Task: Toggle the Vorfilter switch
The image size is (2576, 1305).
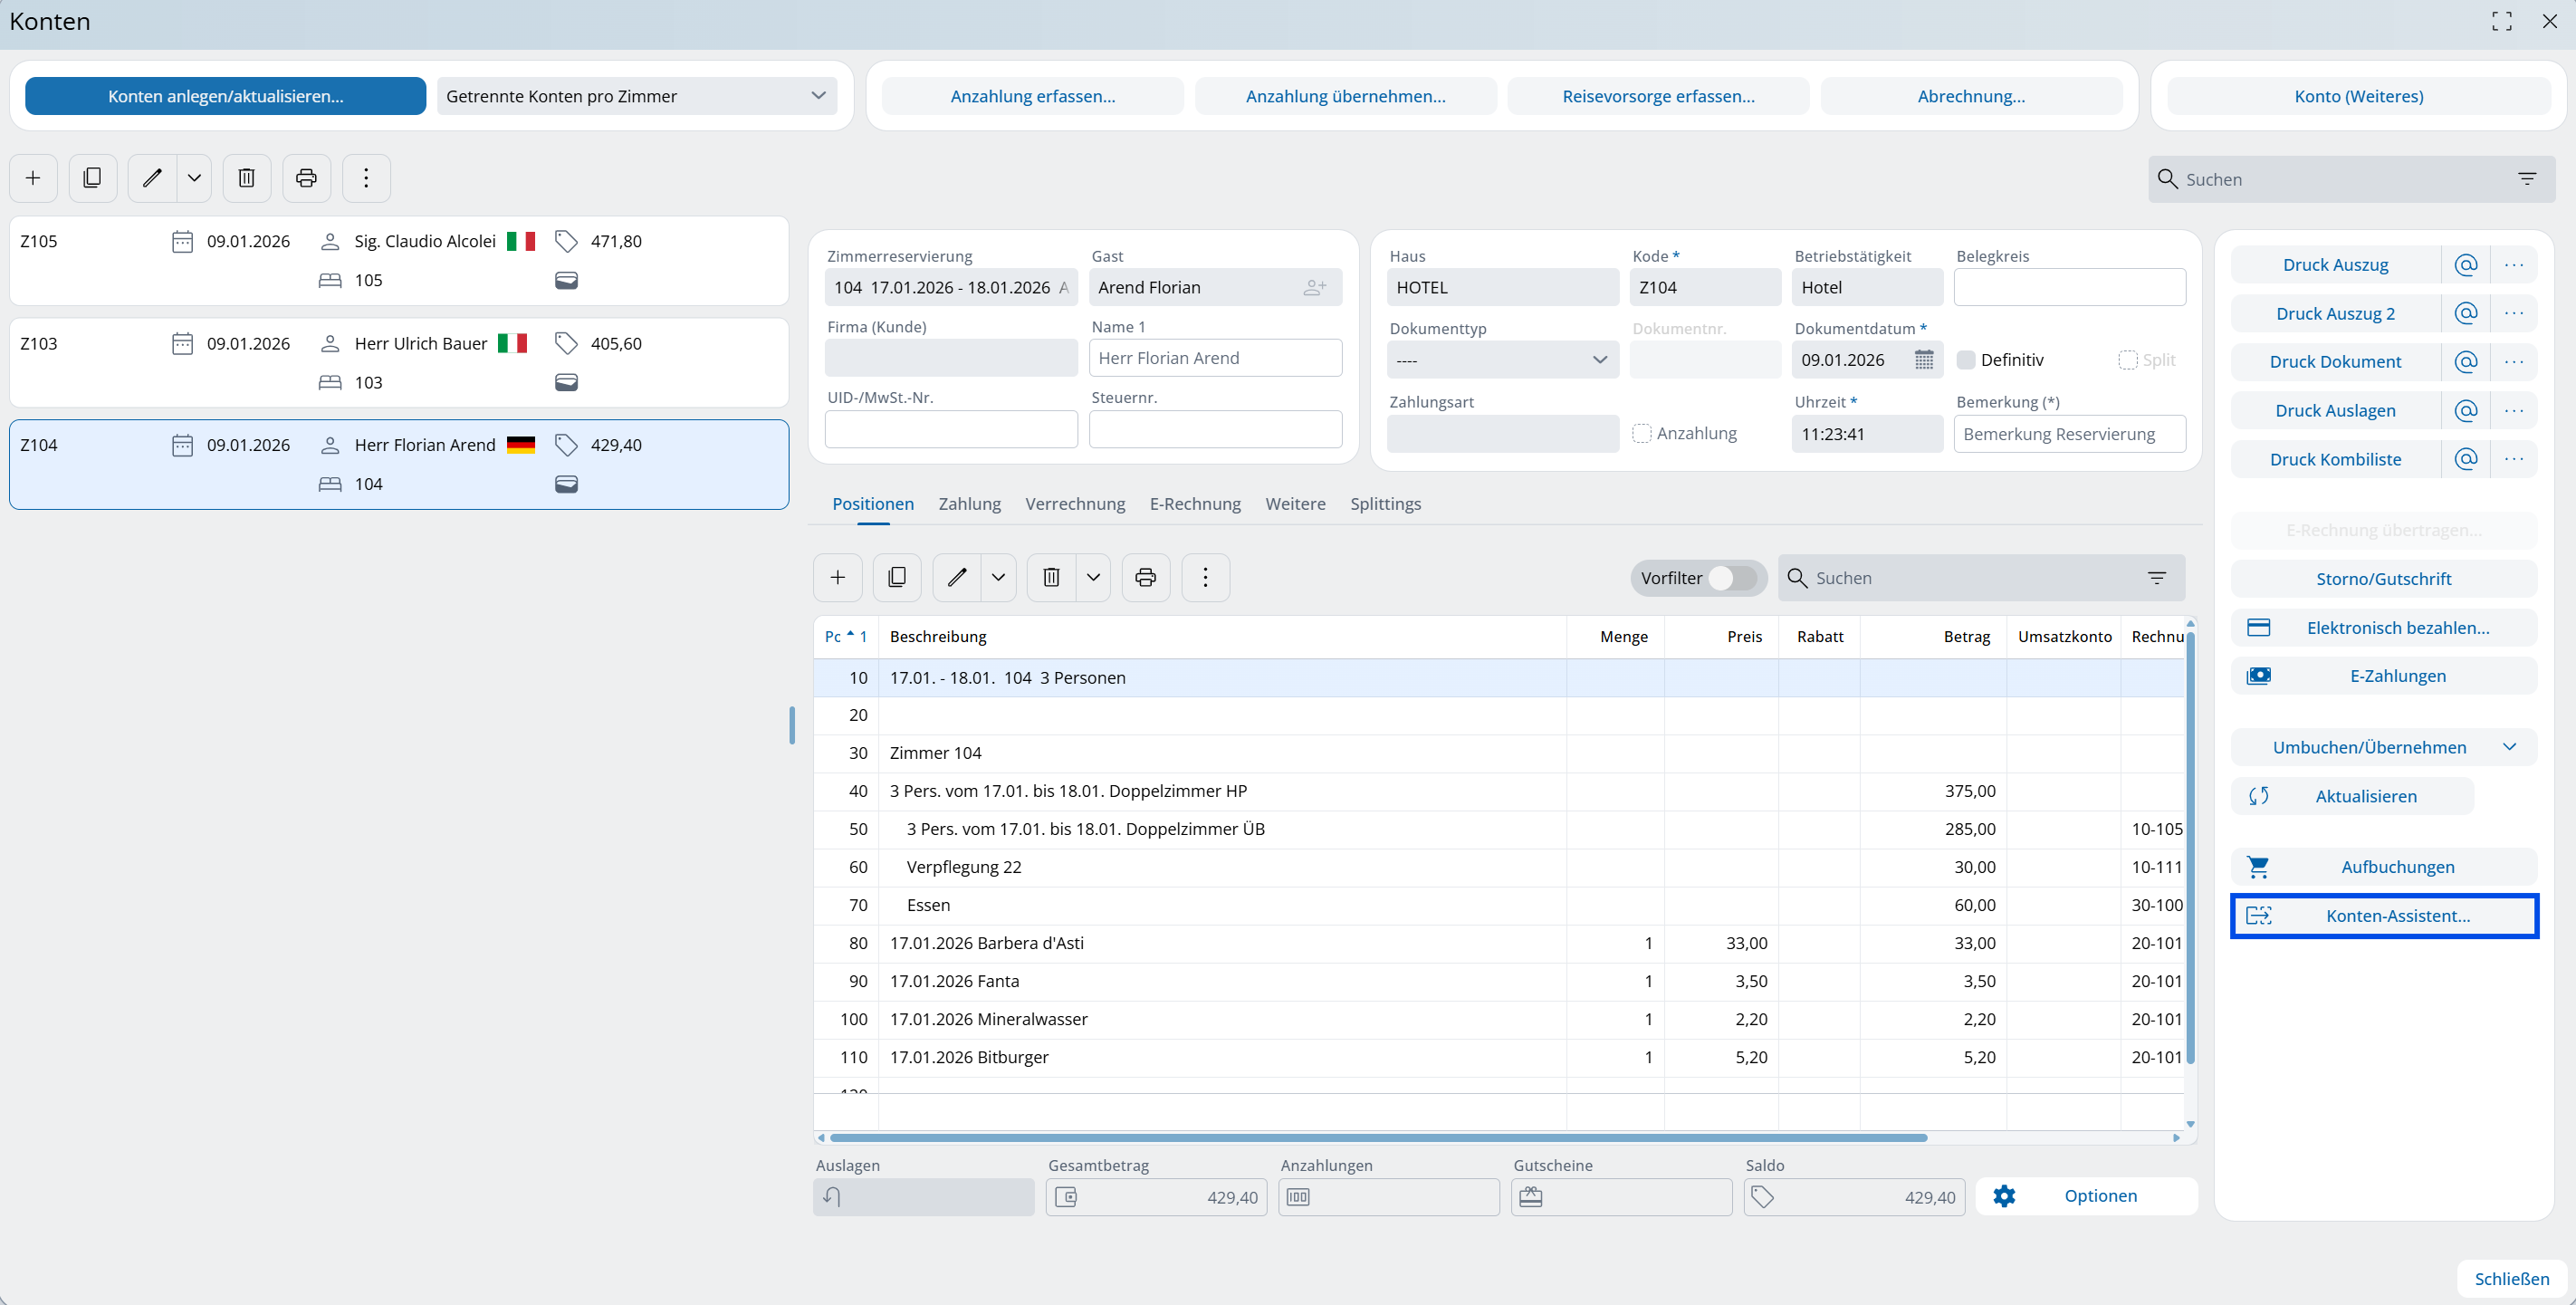Action: point(1731,578)
